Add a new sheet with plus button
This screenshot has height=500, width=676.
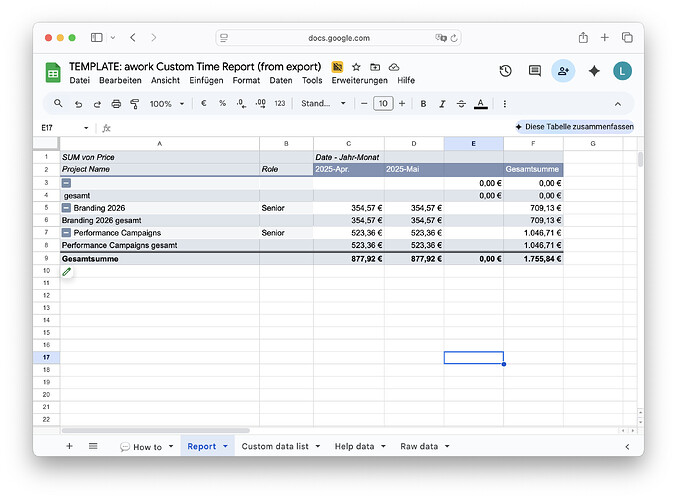pyautogui.click(x=69, y=446)
